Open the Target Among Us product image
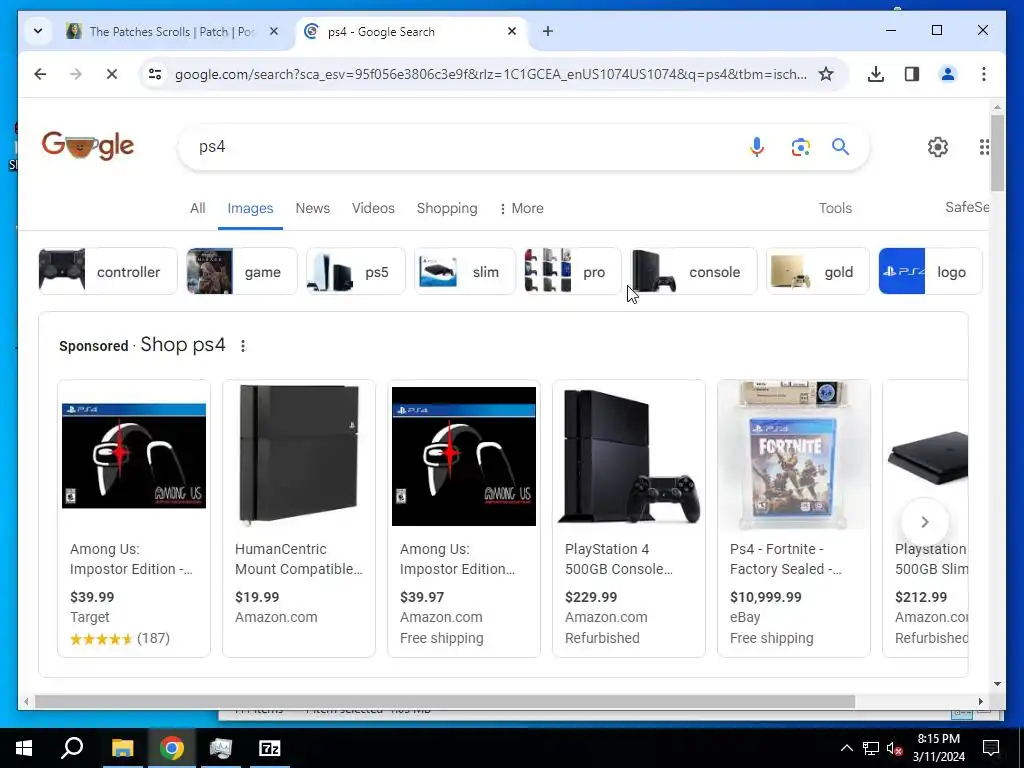Image resolution: width=1024 pixels, height=768 pixels. click(134, 455)
